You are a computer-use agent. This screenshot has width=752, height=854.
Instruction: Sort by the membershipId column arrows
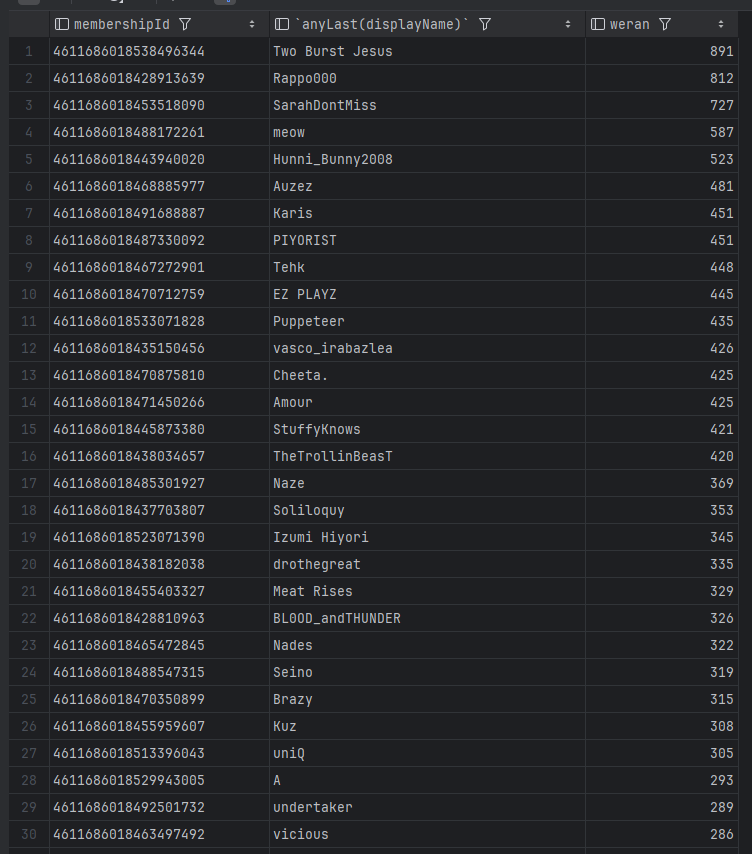coord(252,24)
